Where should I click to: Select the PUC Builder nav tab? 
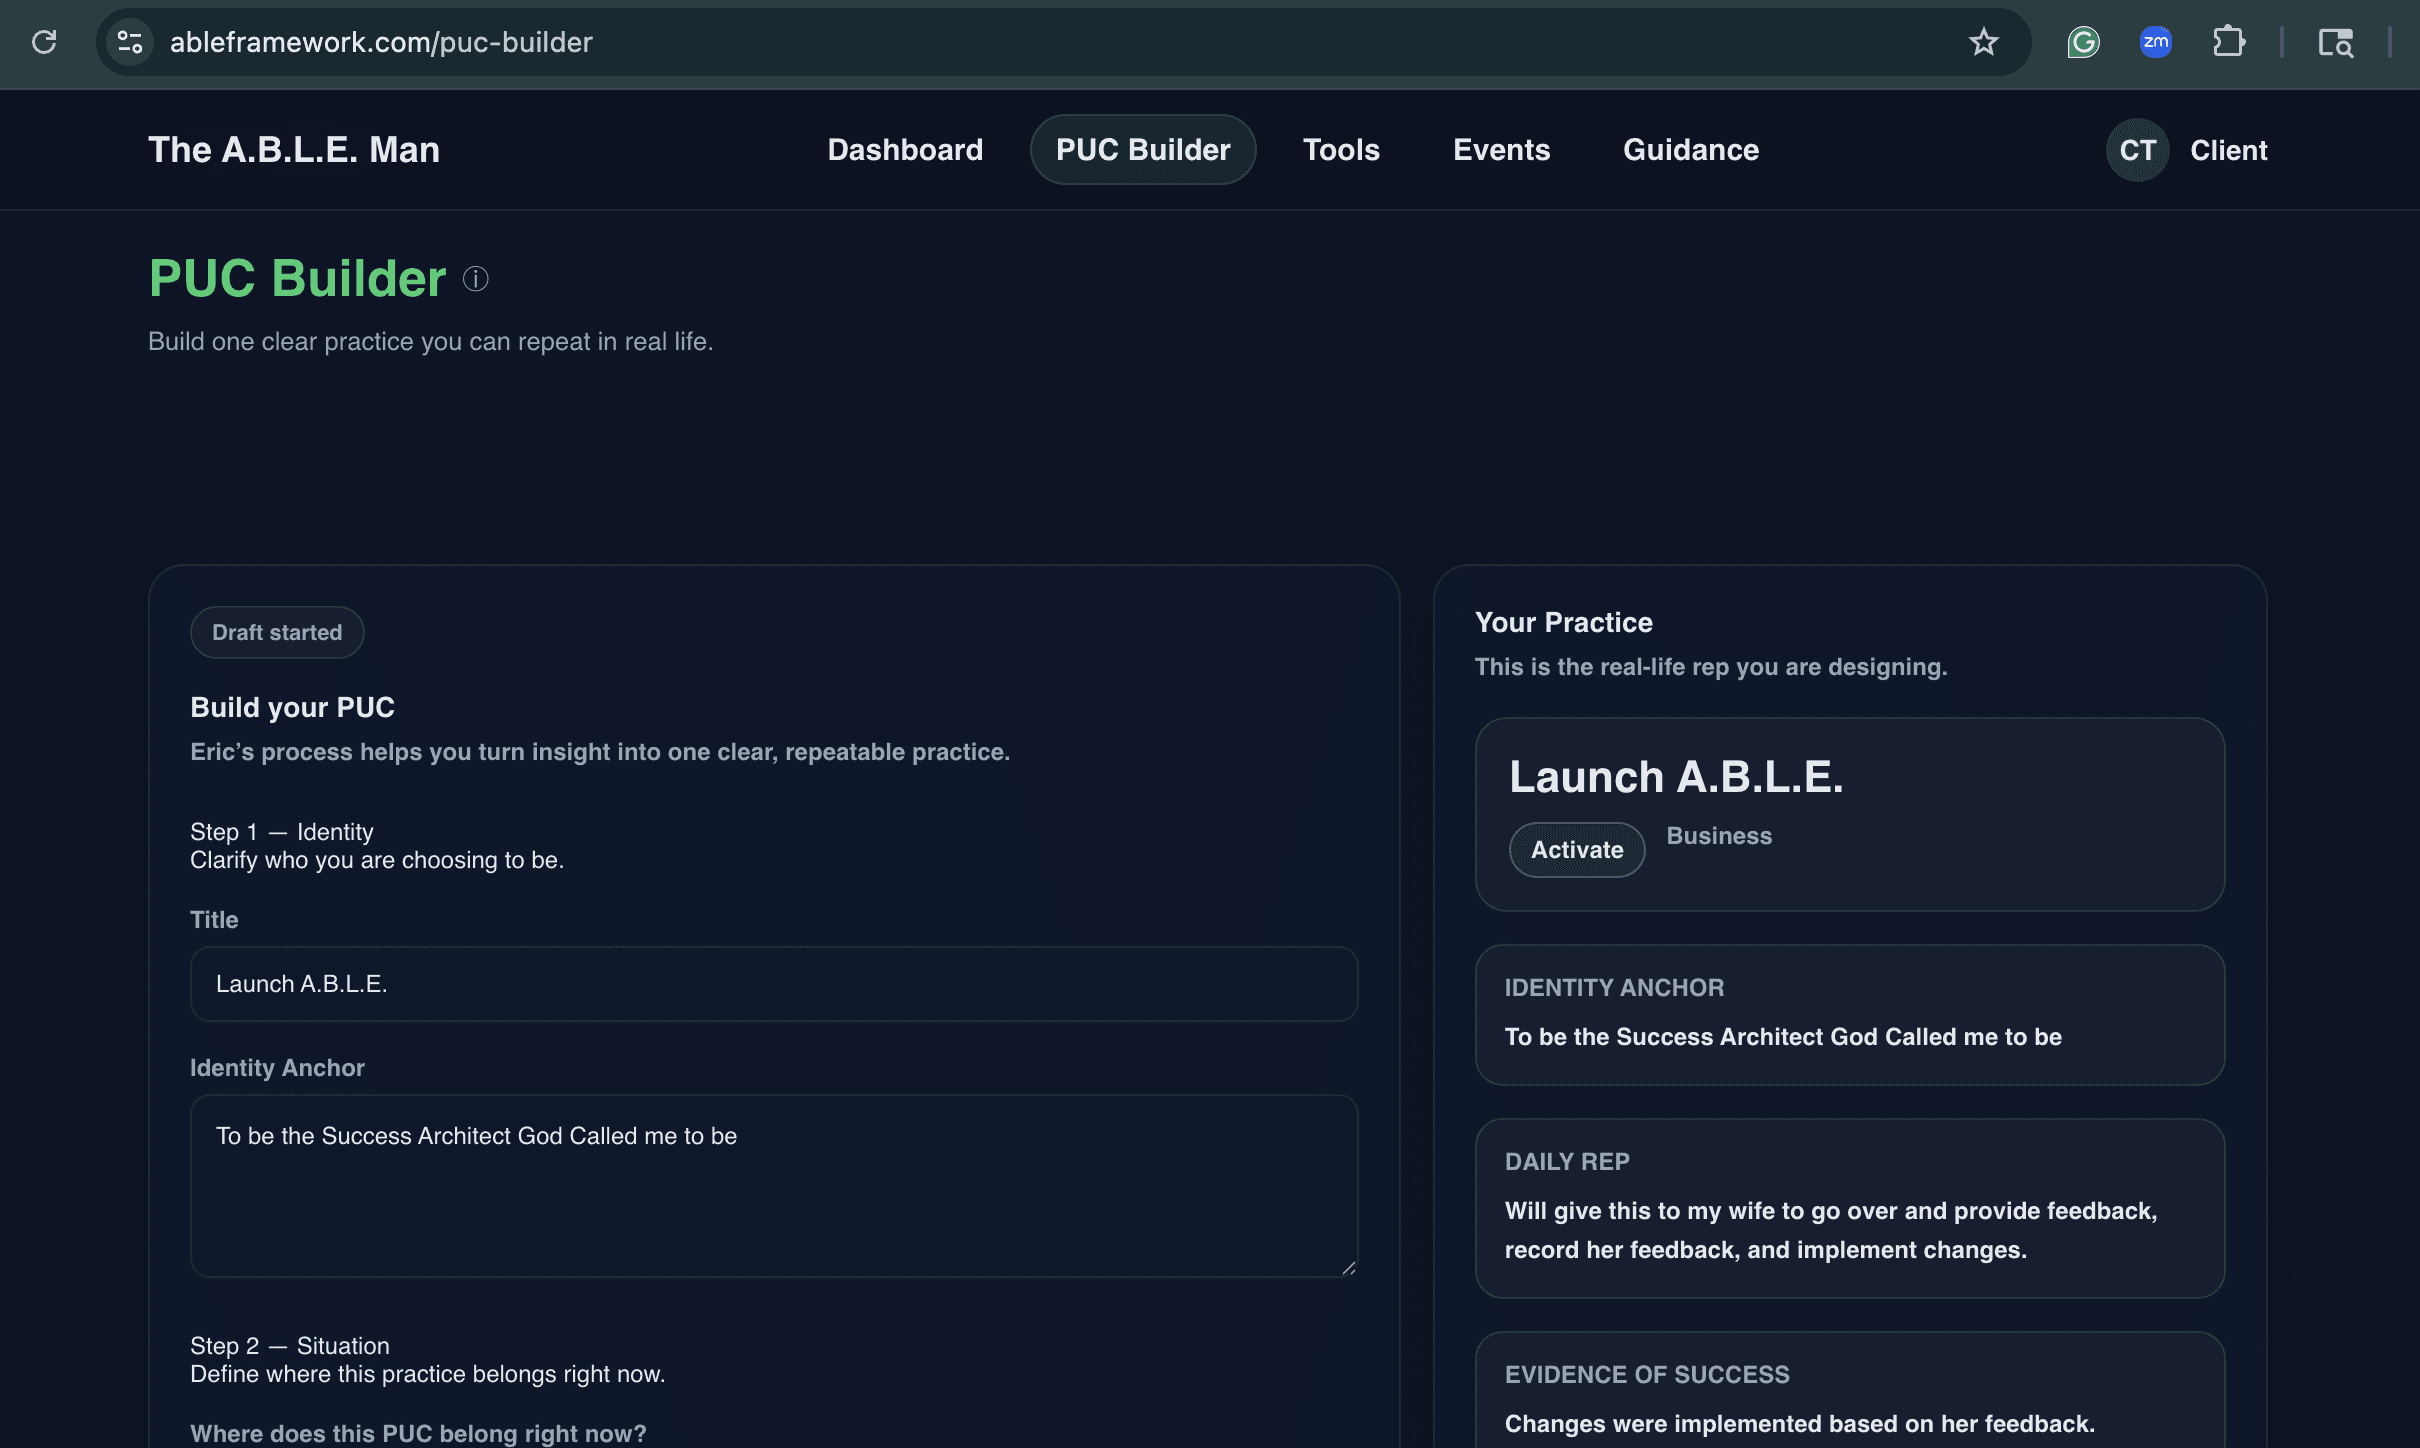point(1143,150)
